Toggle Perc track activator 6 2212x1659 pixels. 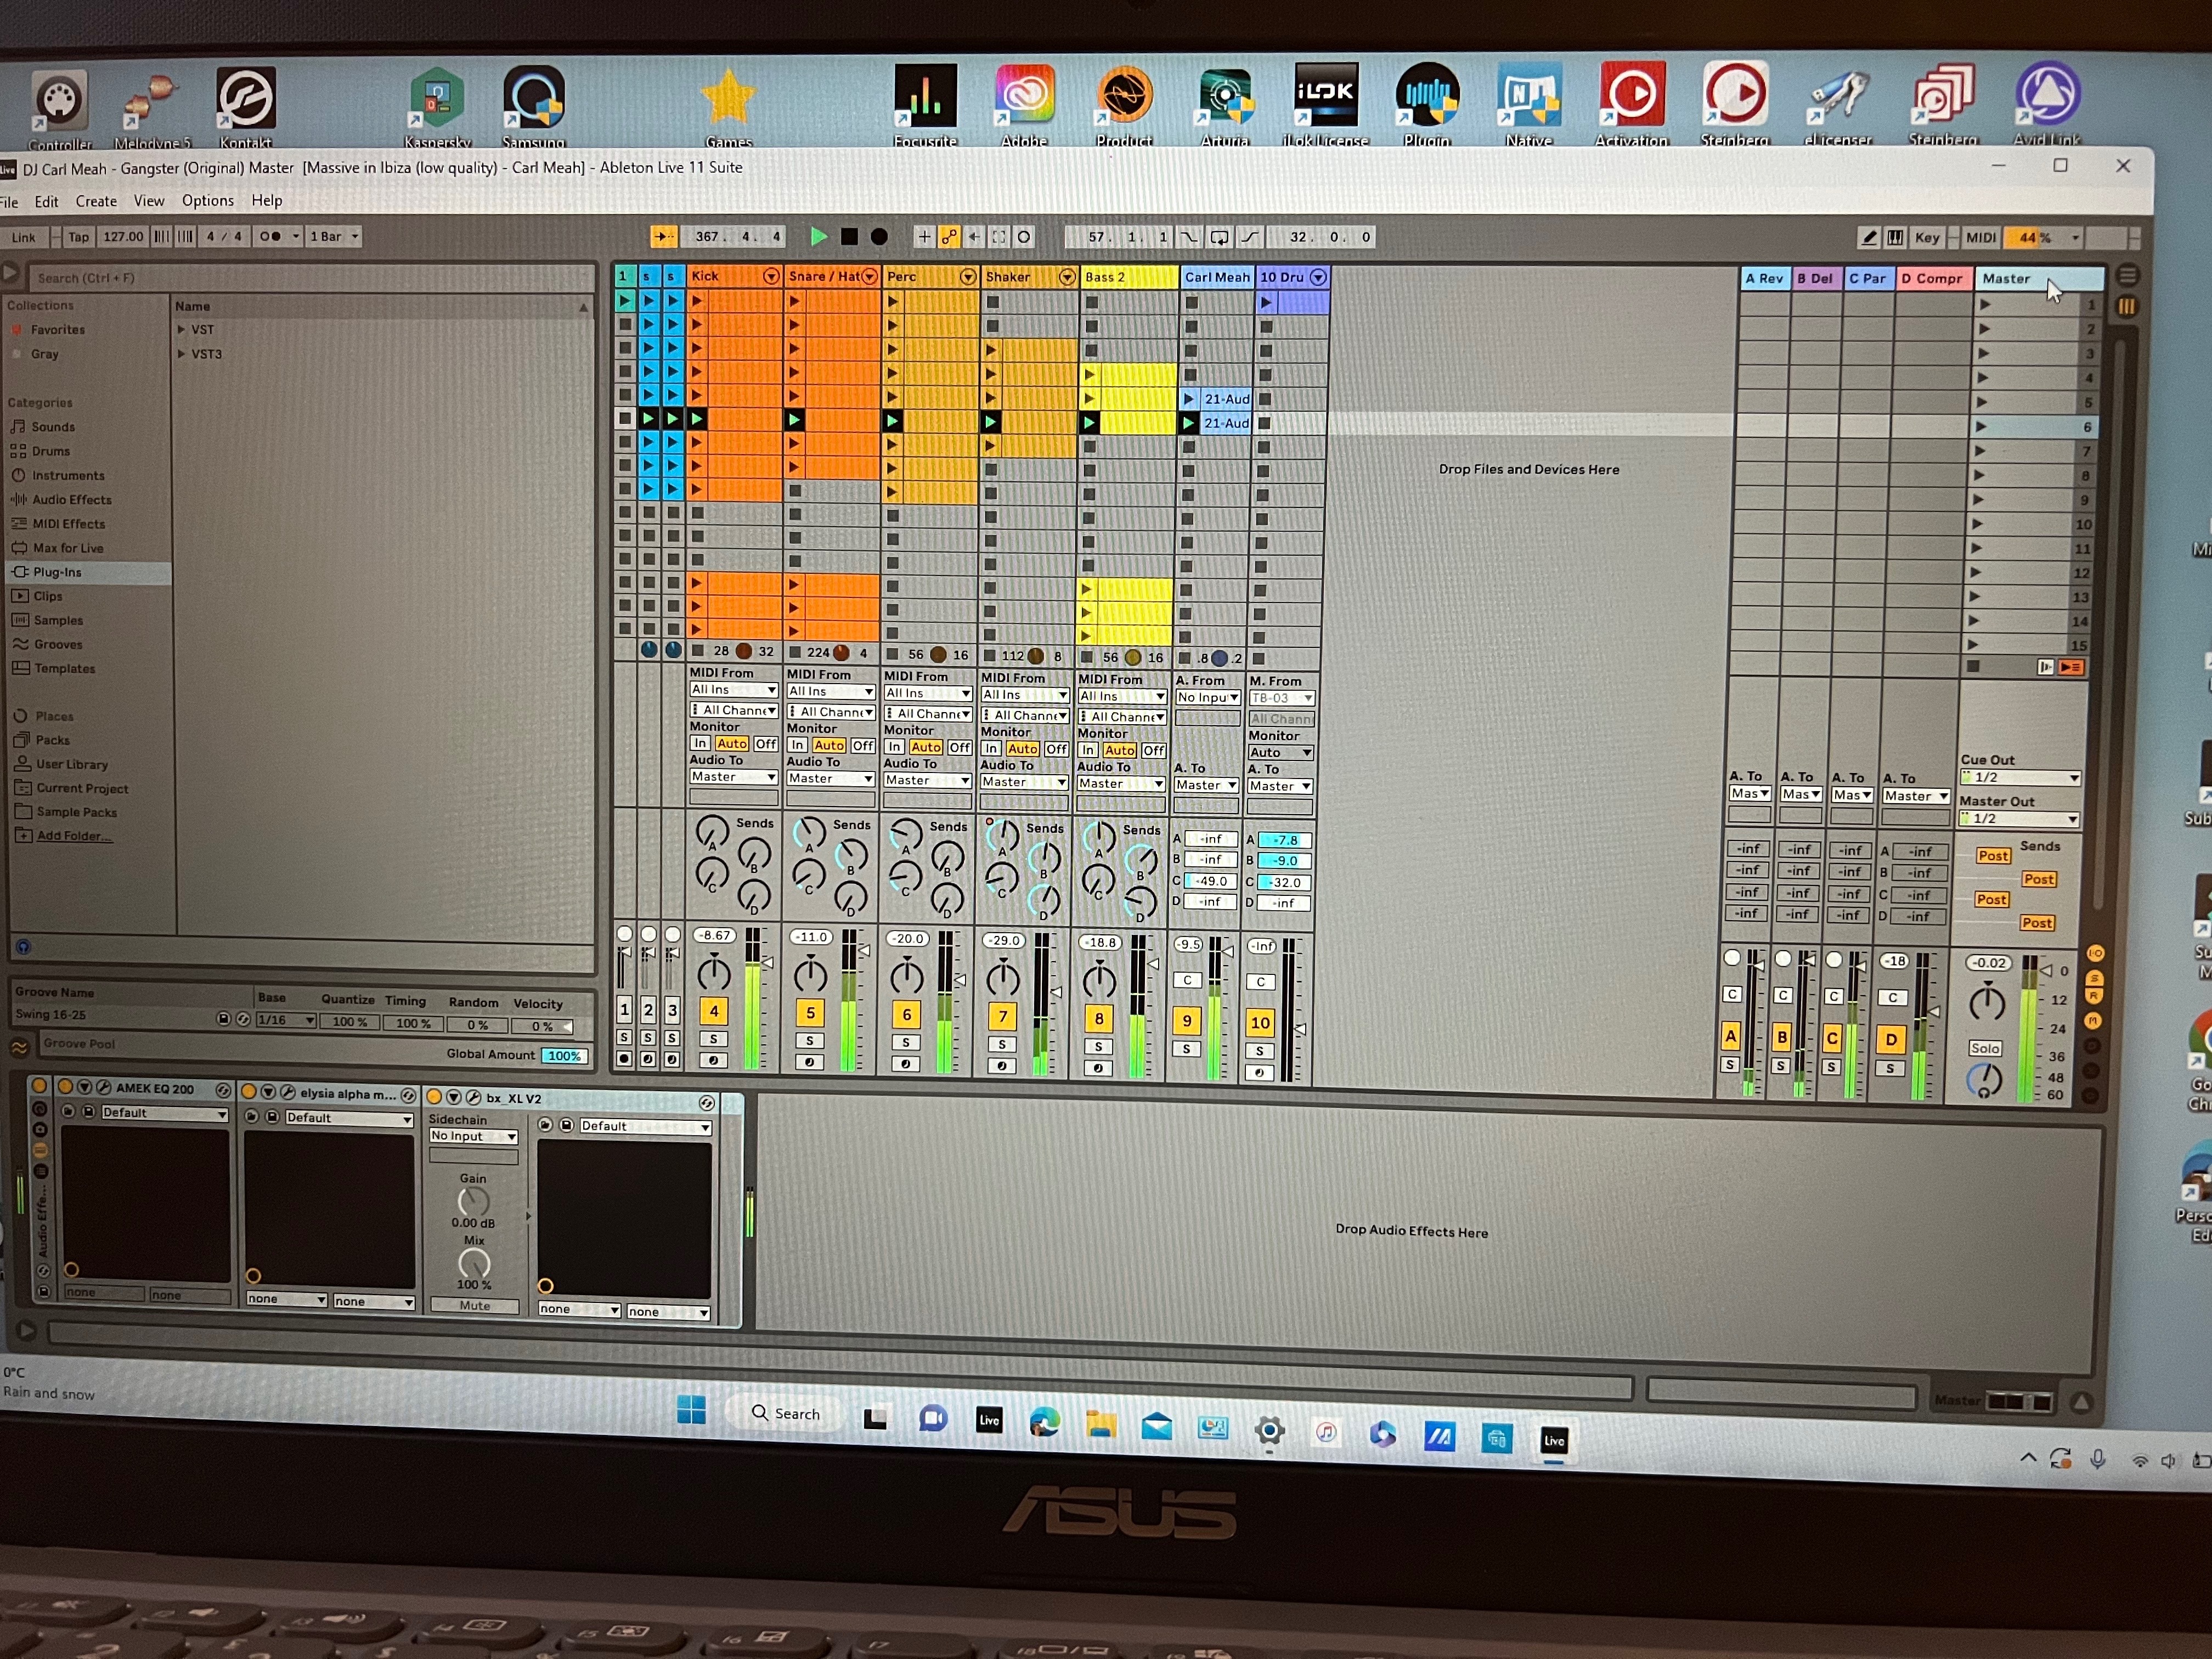click(x=907, y=1014)
